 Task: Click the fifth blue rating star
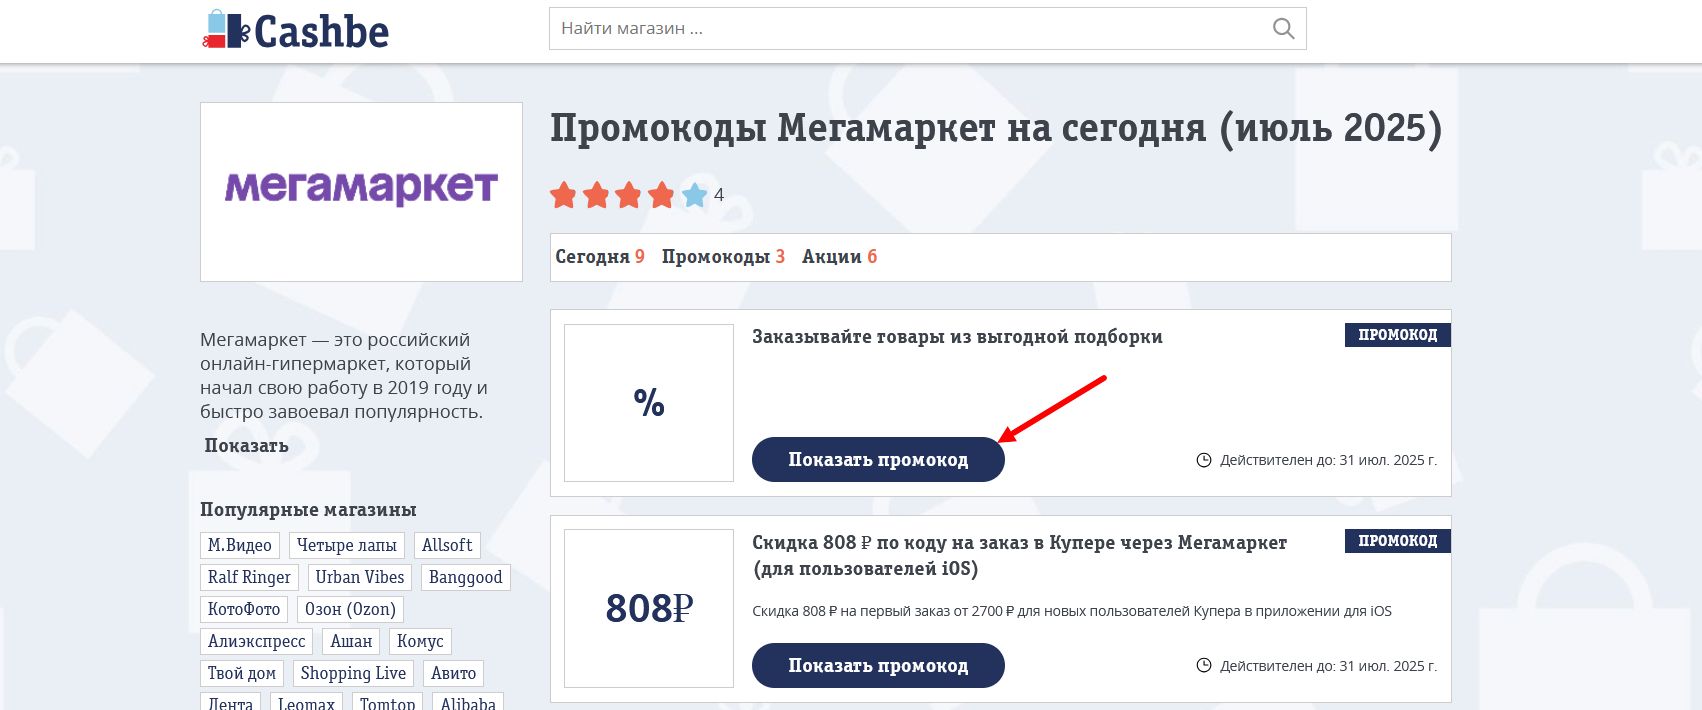pos(695,195)
